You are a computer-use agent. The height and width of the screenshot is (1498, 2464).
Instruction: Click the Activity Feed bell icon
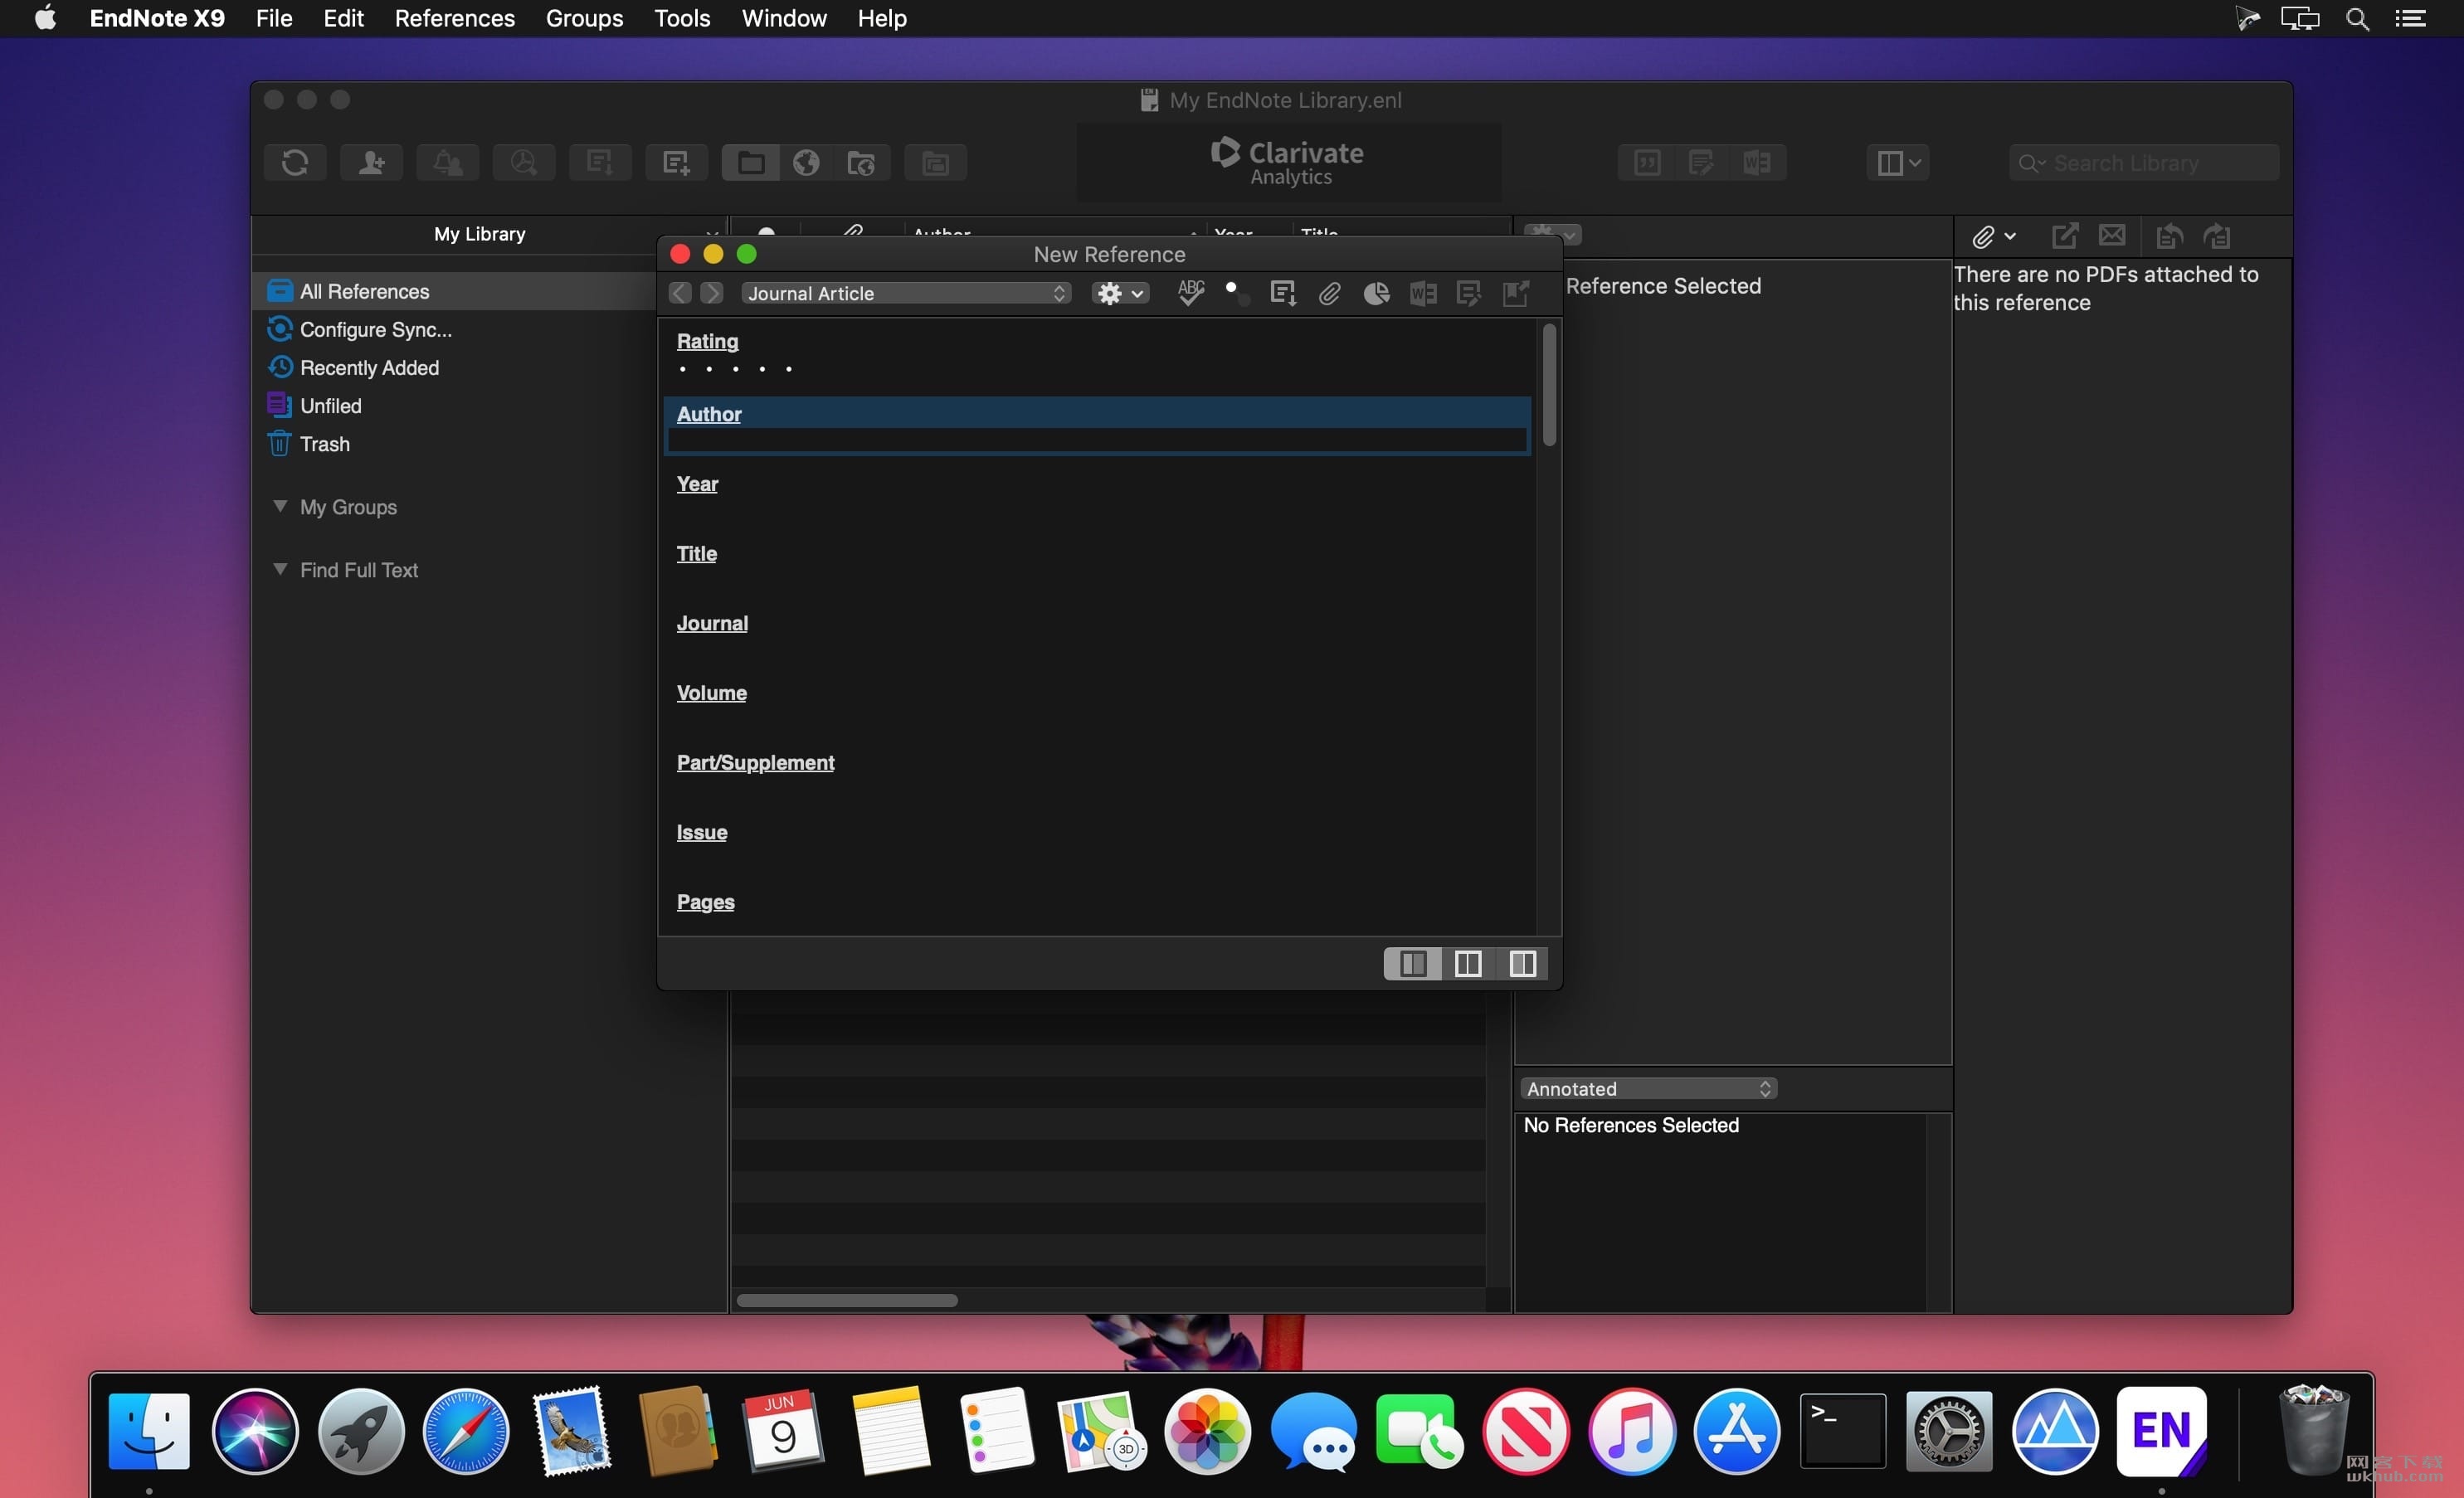(x=448, y=162)
